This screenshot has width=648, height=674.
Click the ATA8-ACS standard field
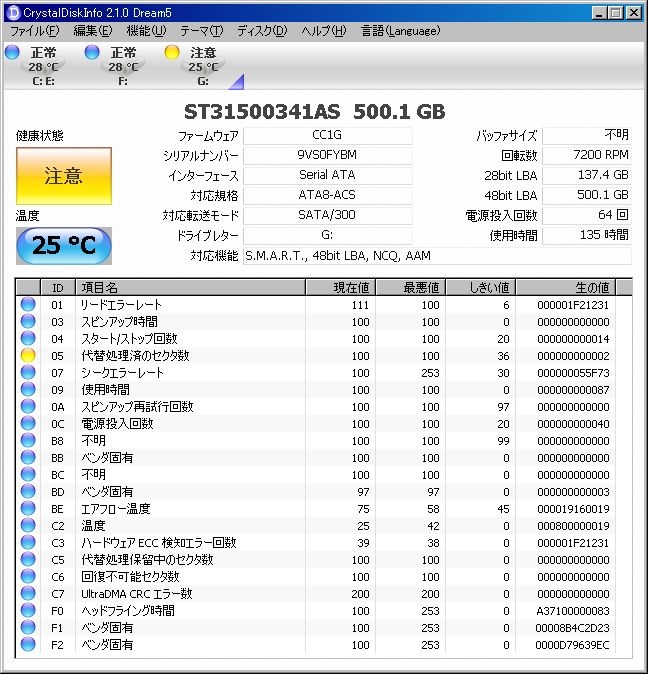click(327, 195)
